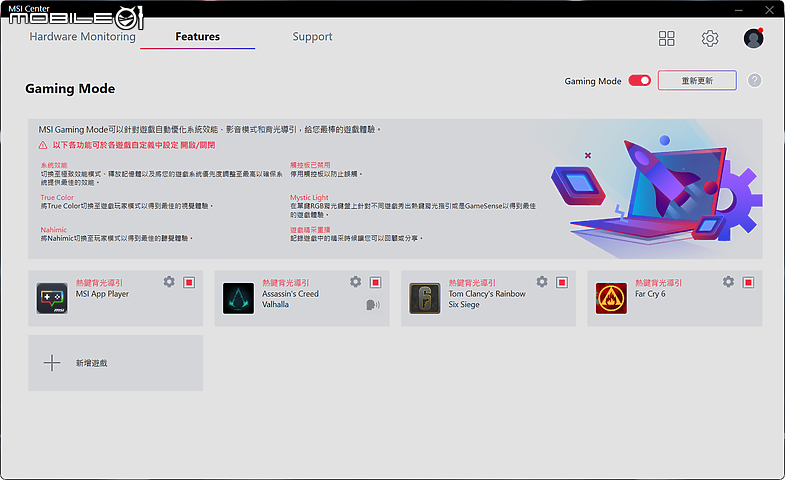Toggle red checkbox on Assassin's Creed Valhalla card
The image size is (785, 480).
coord(375,283)
